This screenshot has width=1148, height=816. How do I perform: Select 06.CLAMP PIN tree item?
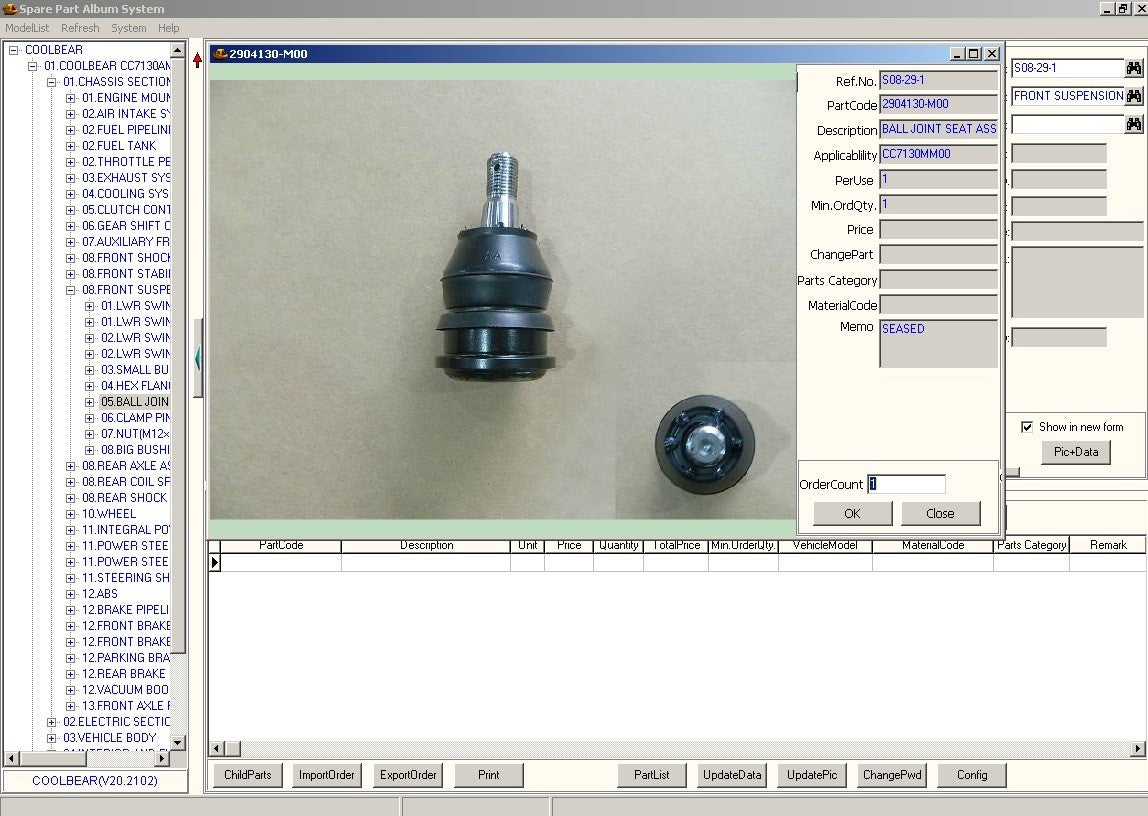[135, 418]
